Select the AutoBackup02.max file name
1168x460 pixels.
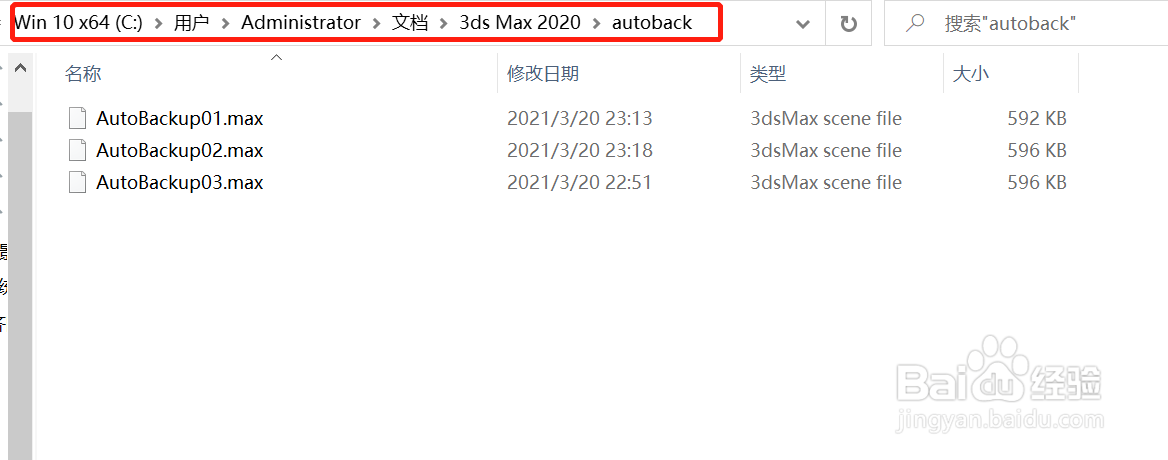pos(180,150)
